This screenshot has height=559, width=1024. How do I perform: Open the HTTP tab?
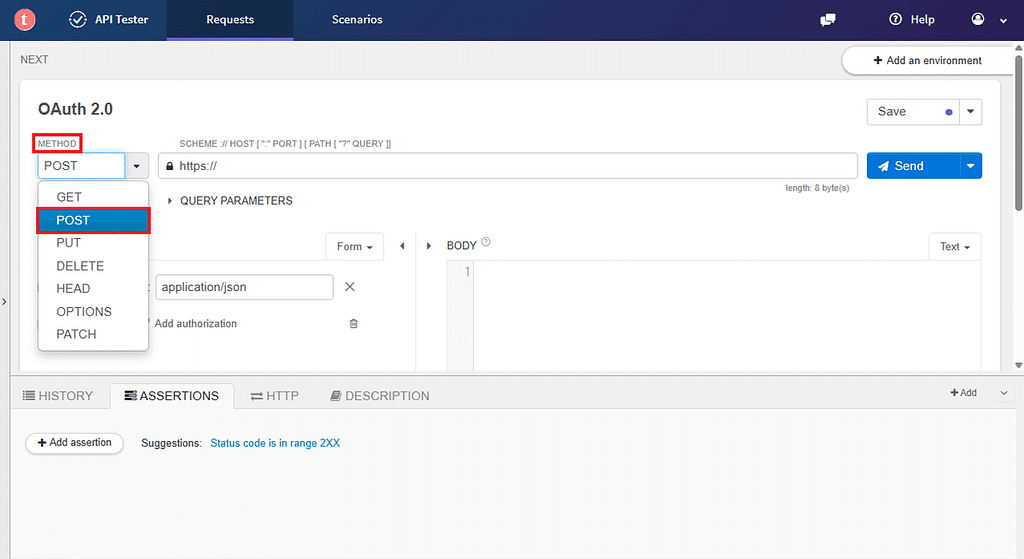coord(275,396)
